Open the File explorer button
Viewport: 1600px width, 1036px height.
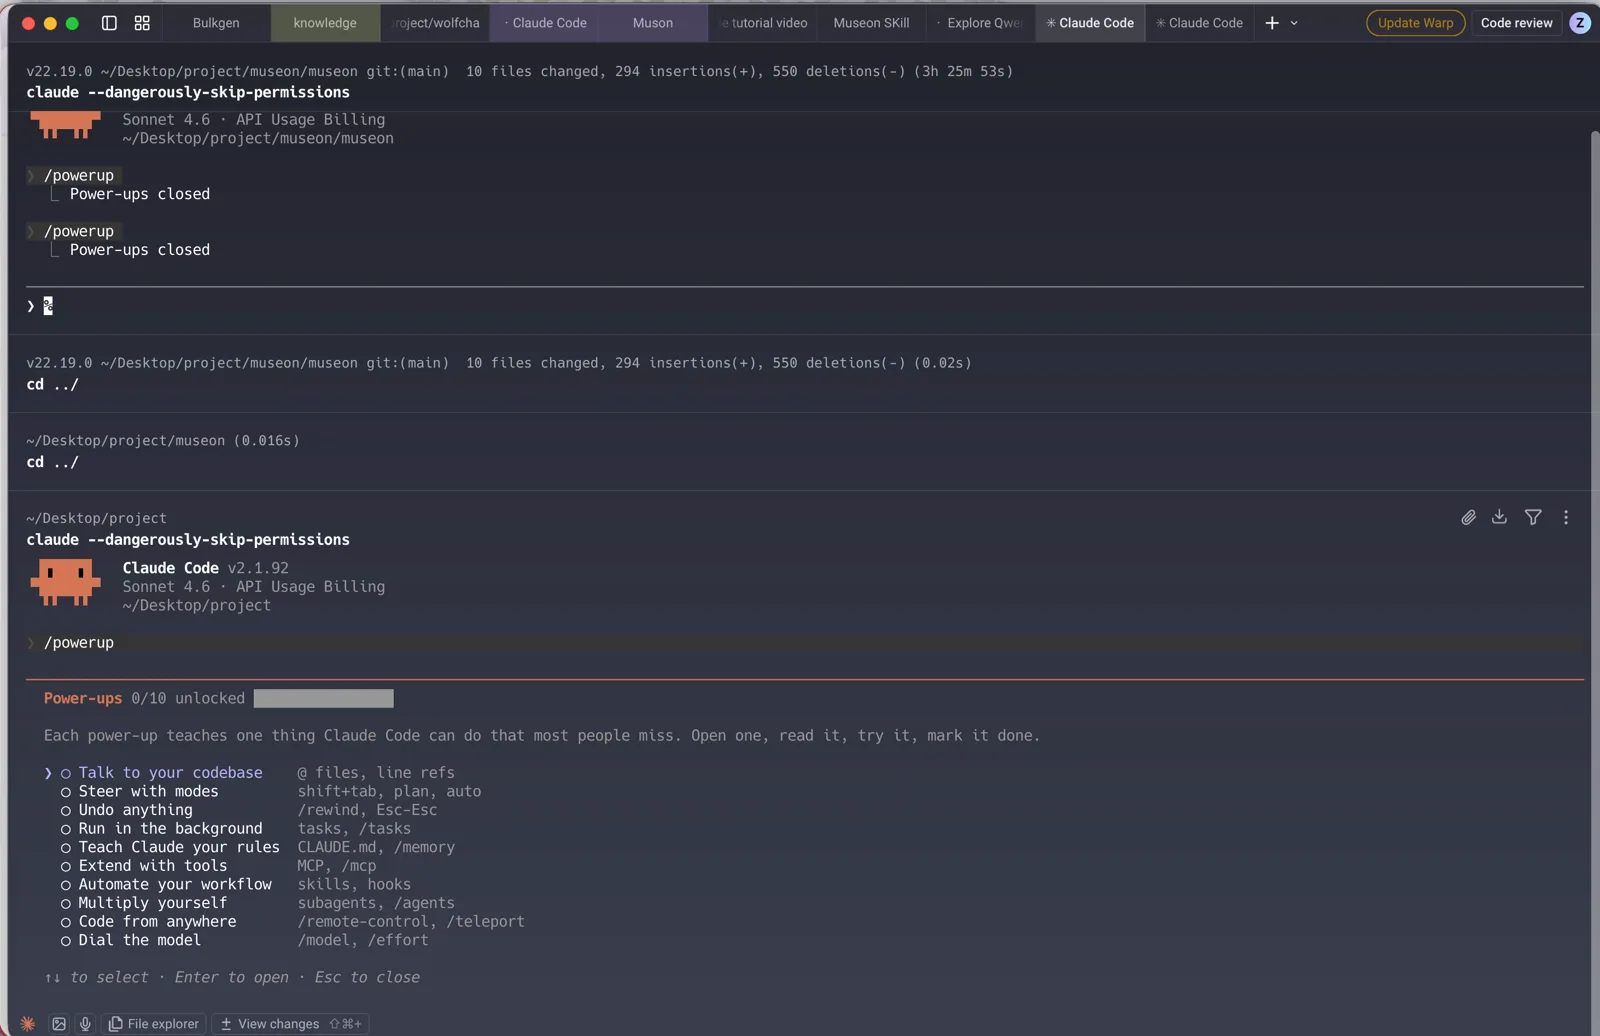[154, 1023]
